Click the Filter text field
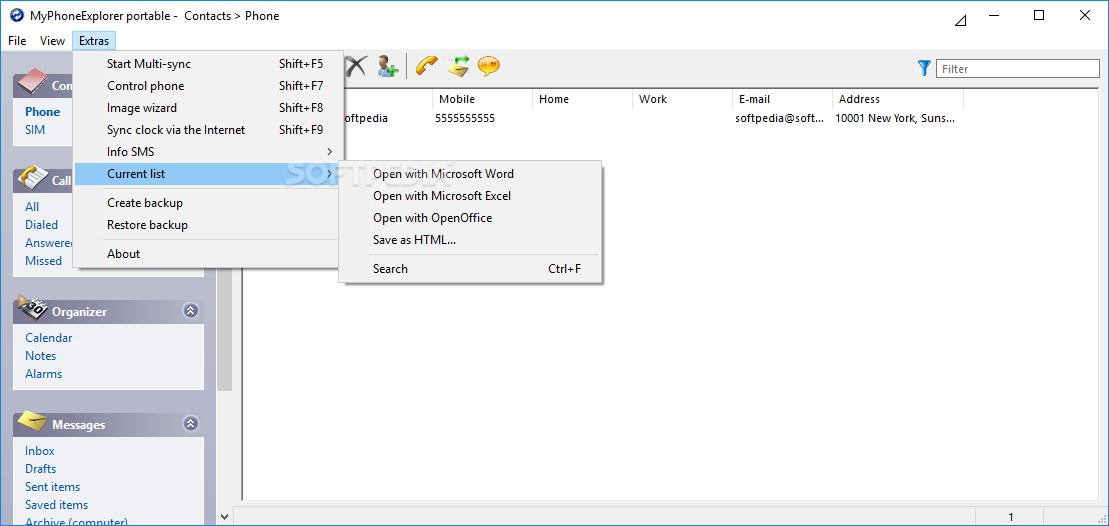 point(1018,69)
